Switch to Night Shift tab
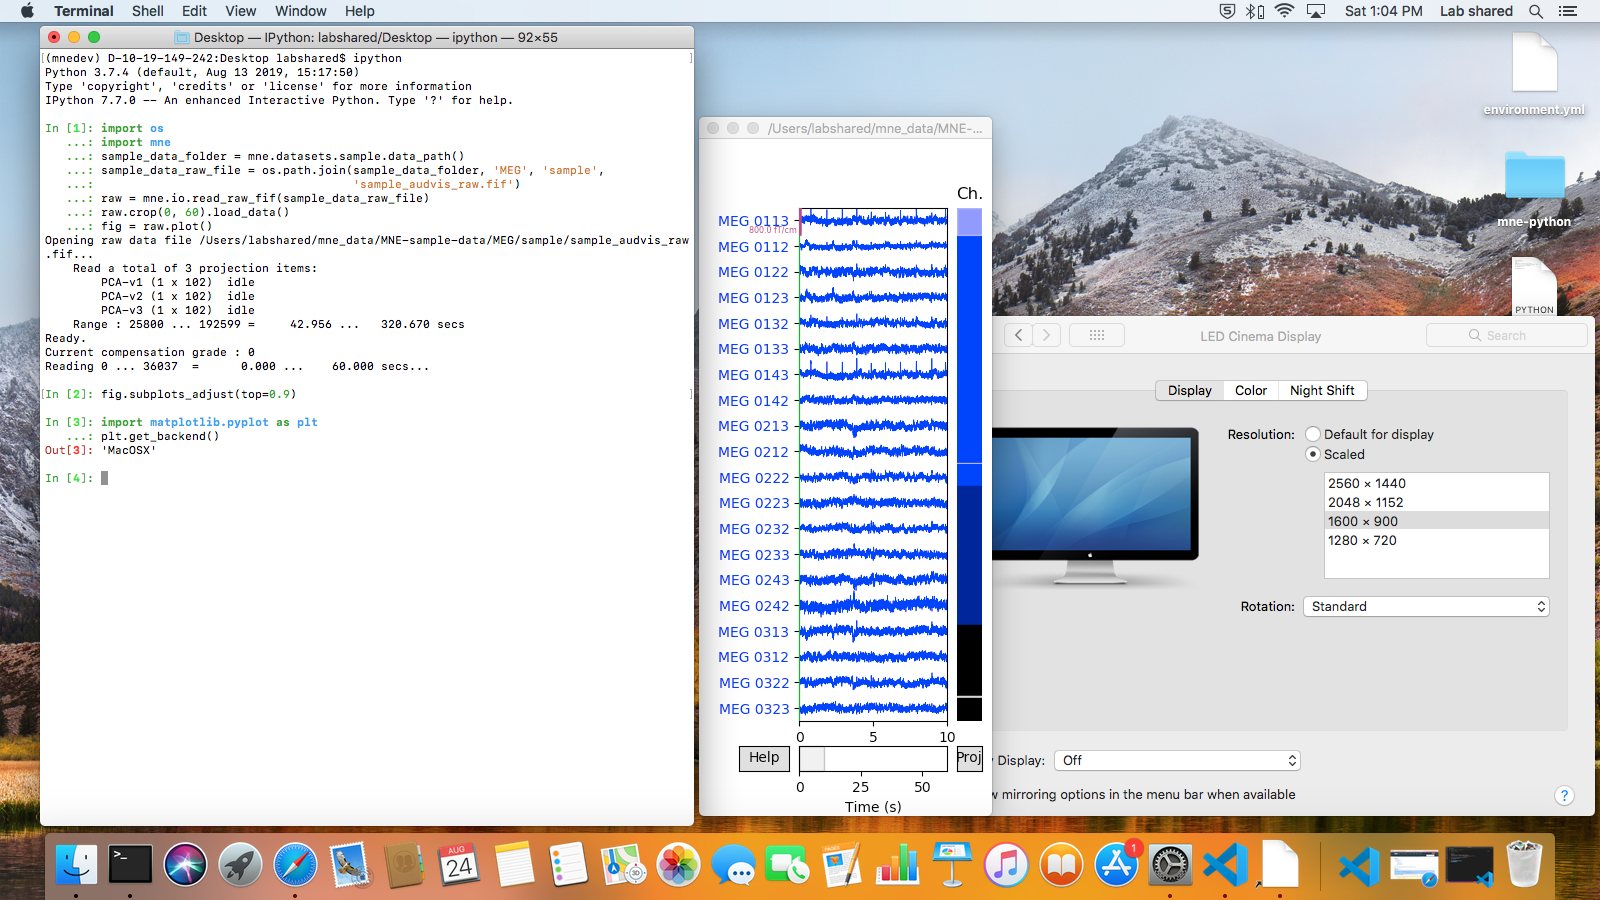 [x=1322, y=390]
